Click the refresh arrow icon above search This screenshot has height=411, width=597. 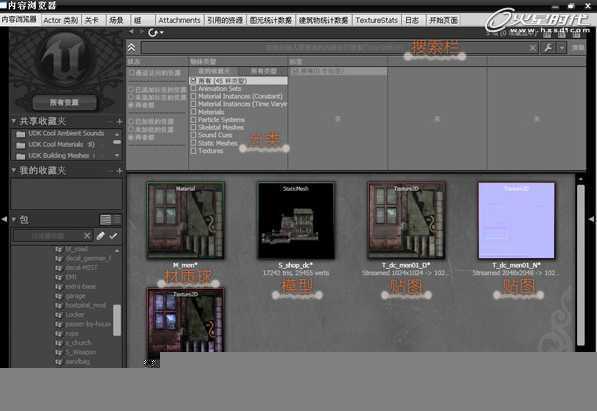[x=153, y=33]
